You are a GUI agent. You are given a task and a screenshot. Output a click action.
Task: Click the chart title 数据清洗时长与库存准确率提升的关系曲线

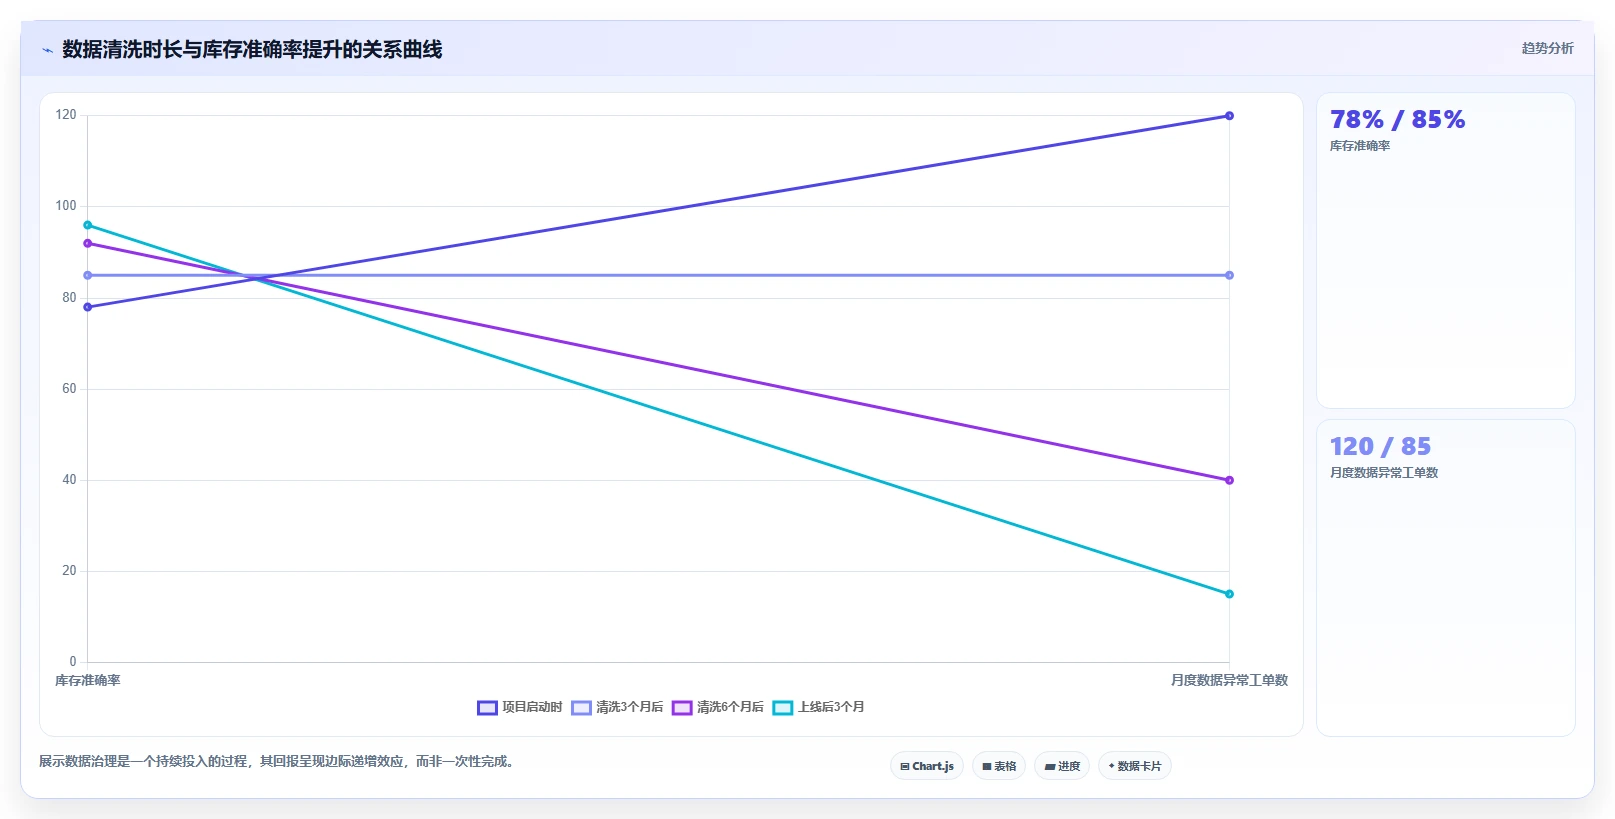click(x=252, y=50)
